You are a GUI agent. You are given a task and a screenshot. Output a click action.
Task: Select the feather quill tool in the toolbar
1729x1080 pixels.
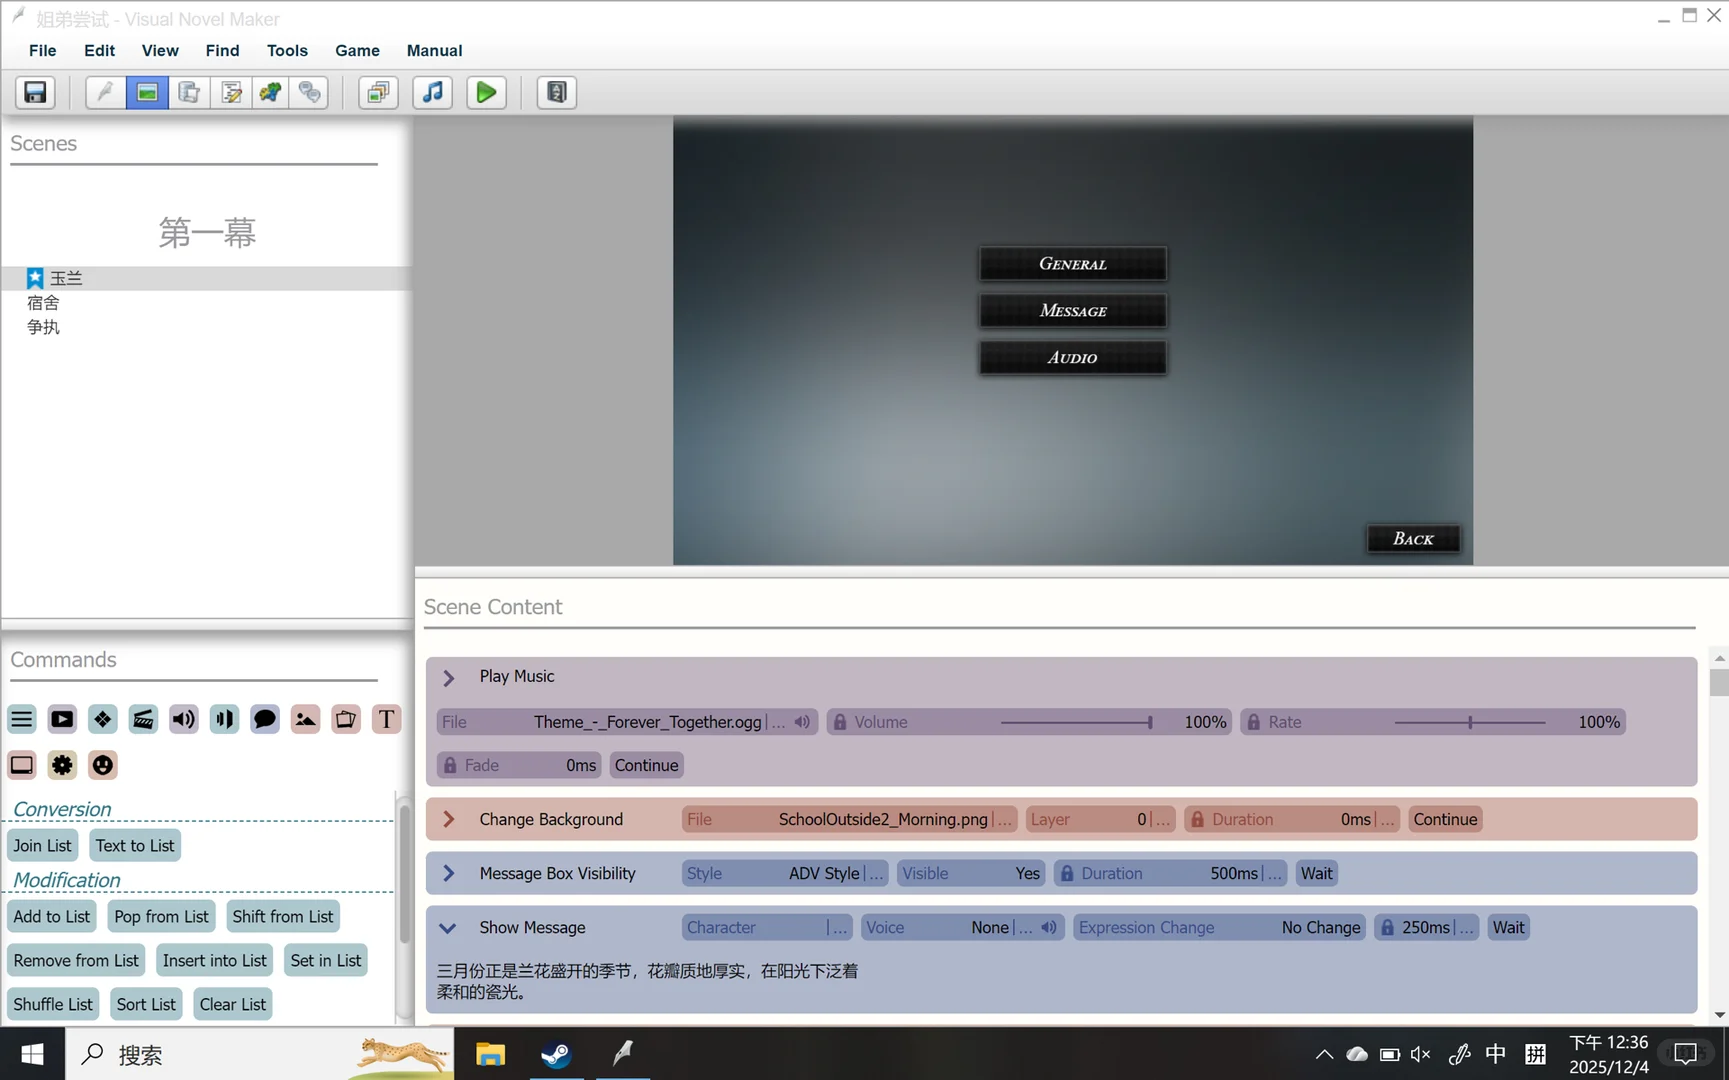coord(104,93)
